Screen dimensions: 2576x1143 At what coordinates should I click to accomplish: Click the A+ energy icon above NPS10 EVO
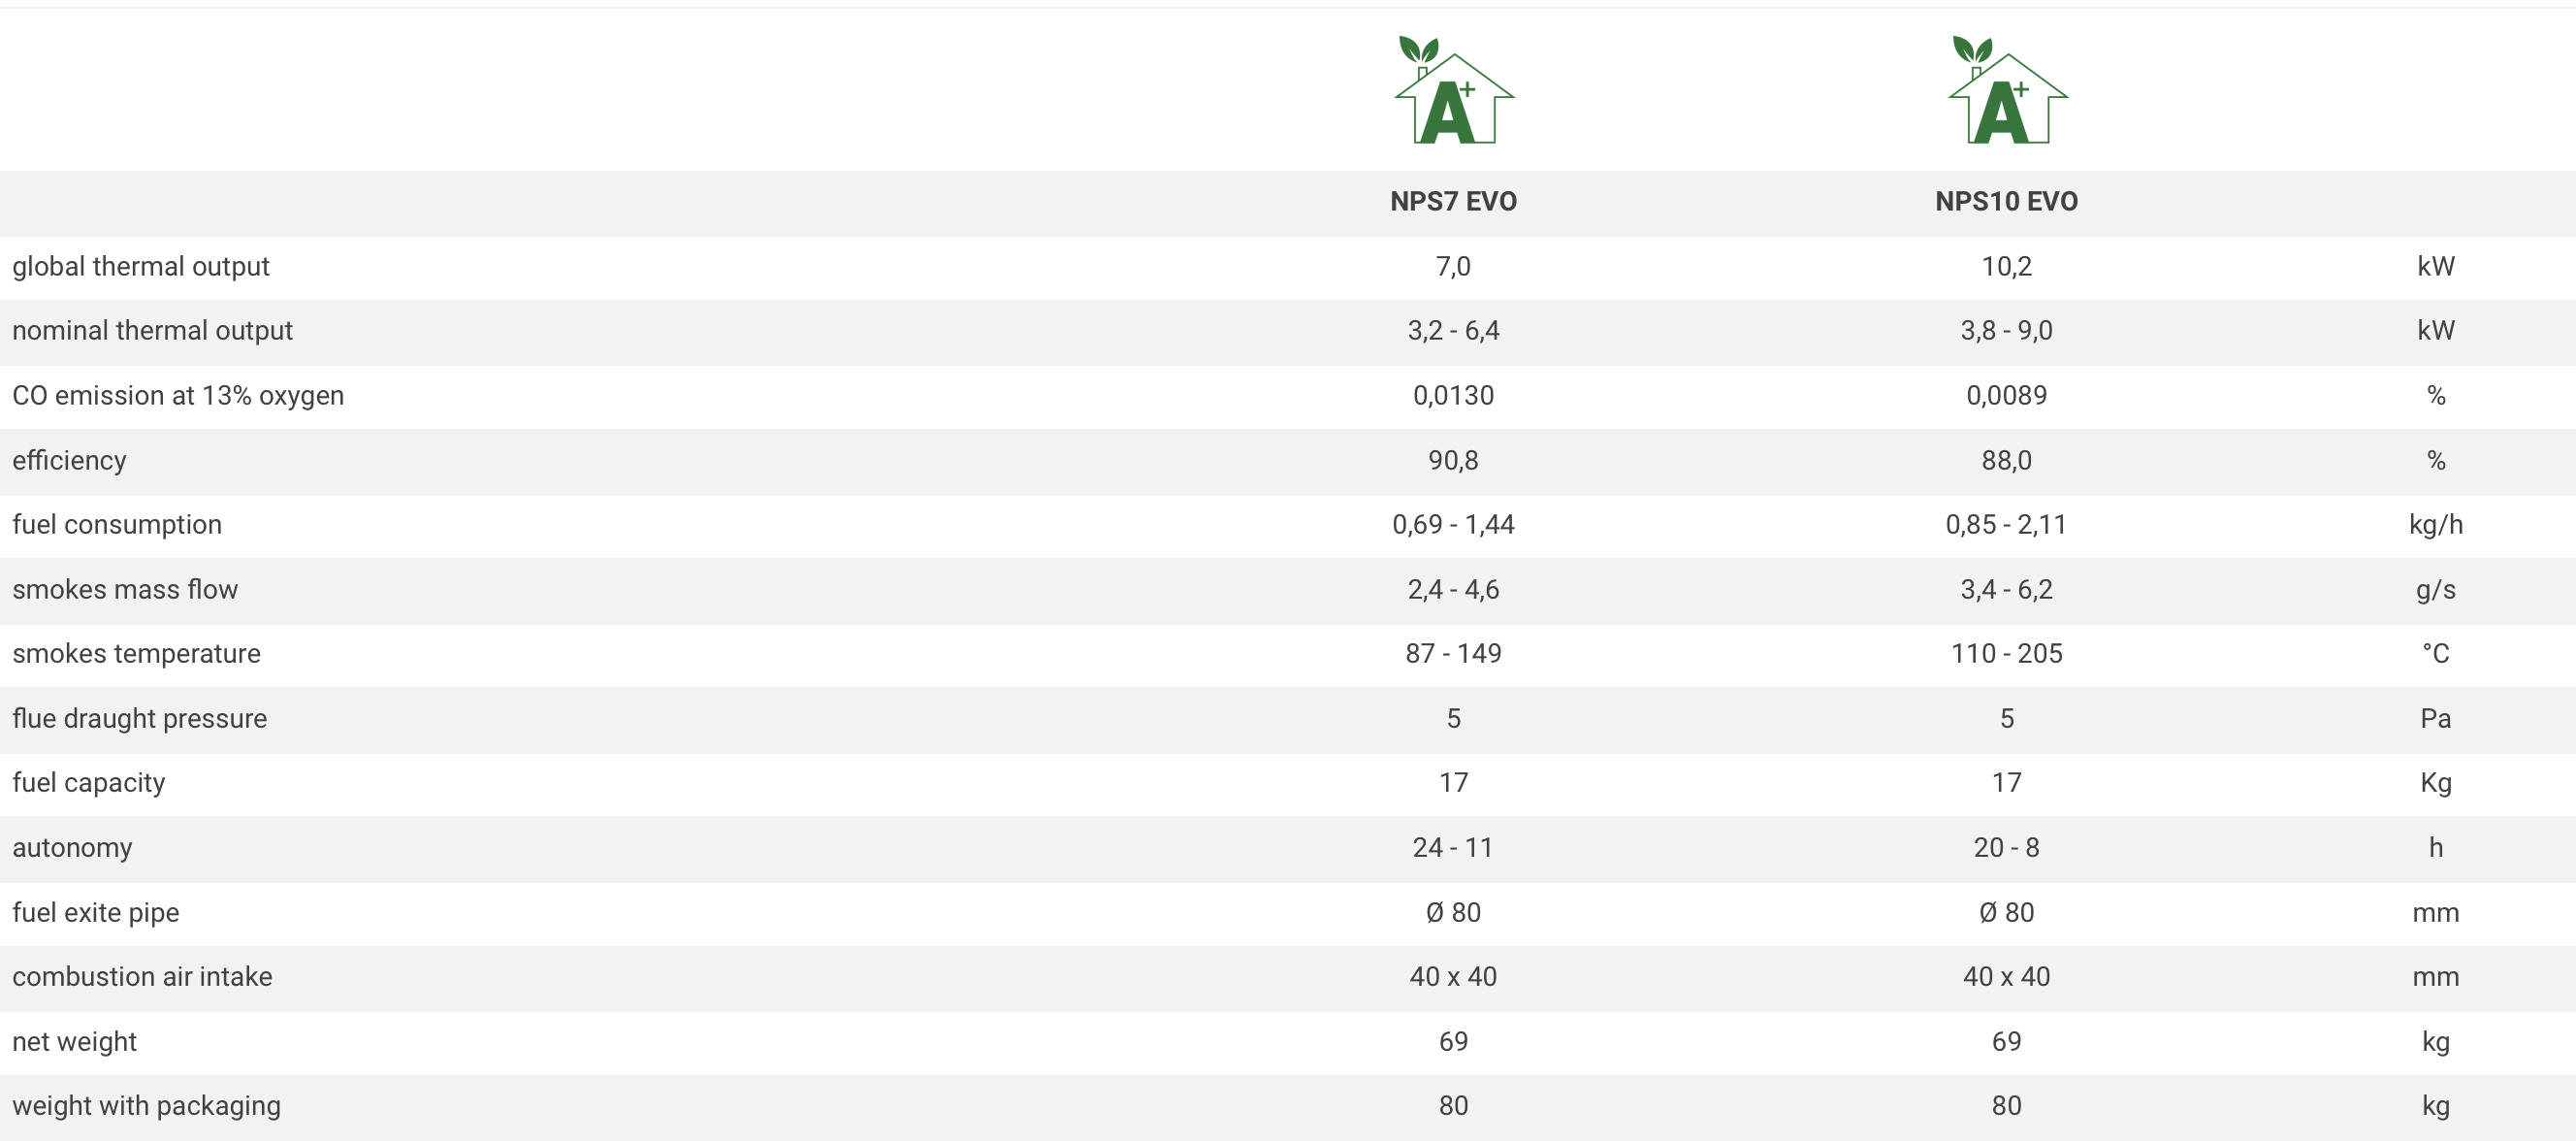click(2007, 91)
